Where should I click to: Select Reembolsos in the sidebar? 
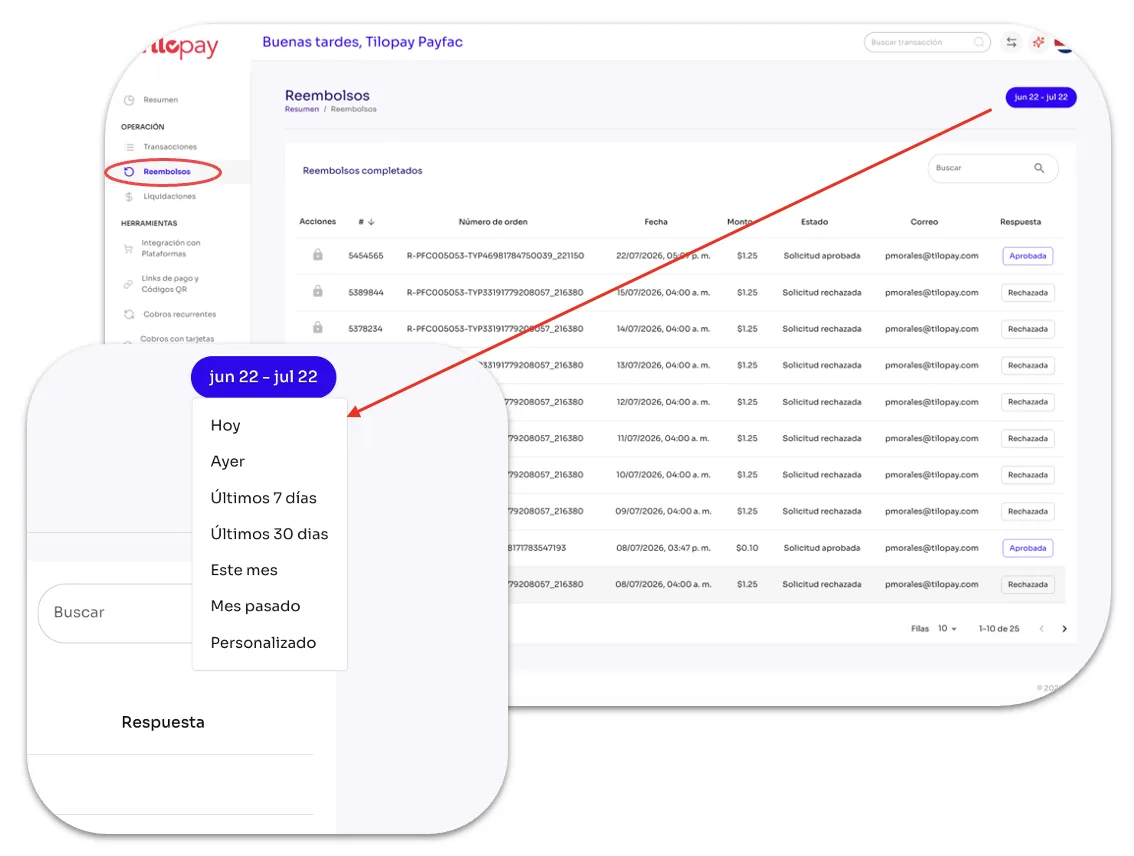click(166, 171)
